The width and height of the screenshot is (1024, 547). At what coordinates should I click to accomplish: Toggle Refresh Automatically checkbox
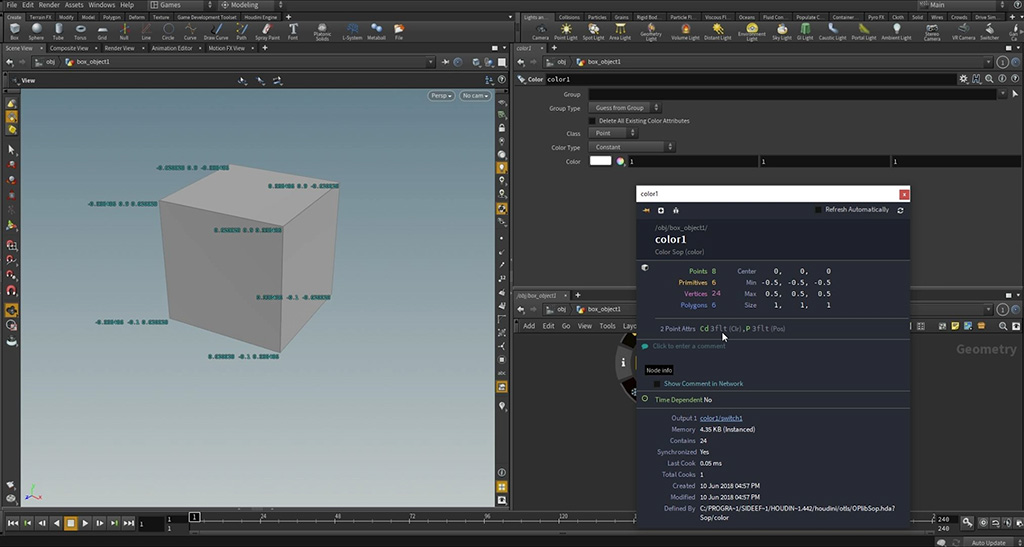coord(819,210)
